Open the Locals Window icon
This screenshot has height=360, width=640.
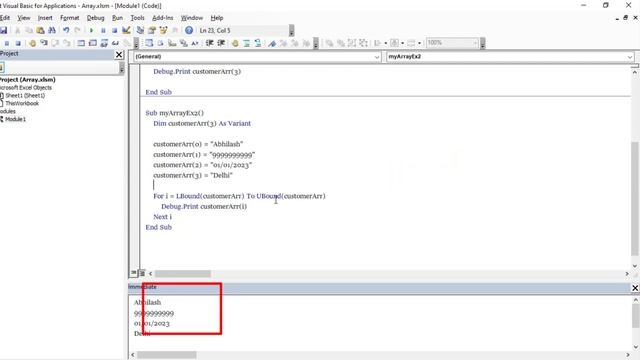81,43
